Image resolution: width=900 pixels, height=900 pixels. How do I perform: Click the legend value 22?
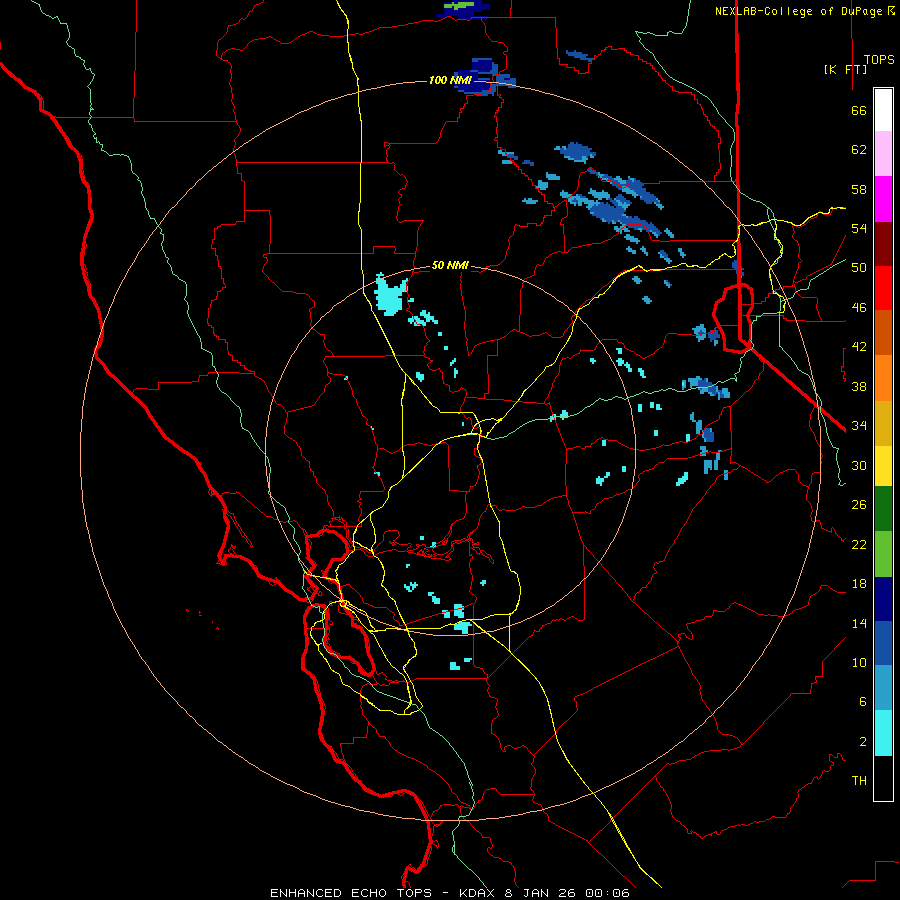(859, 544)
